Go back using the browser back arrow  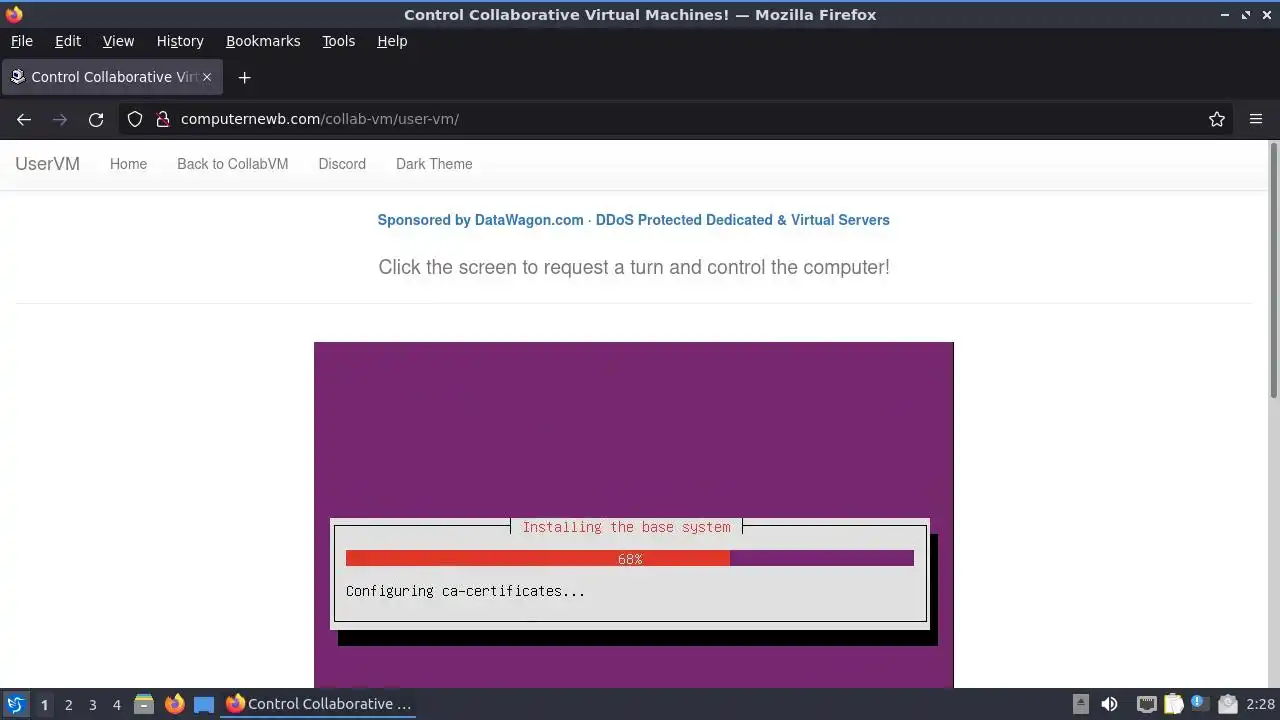24,119
